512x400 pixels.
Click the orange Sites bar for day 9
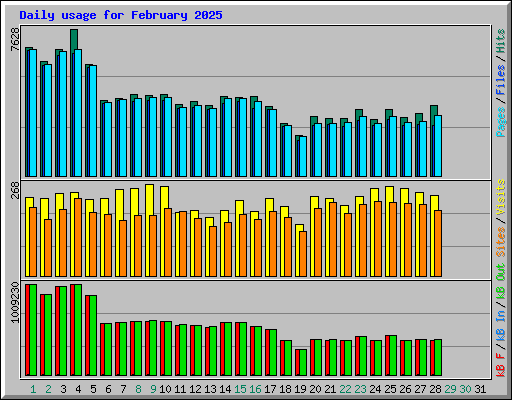click(153, 246)
